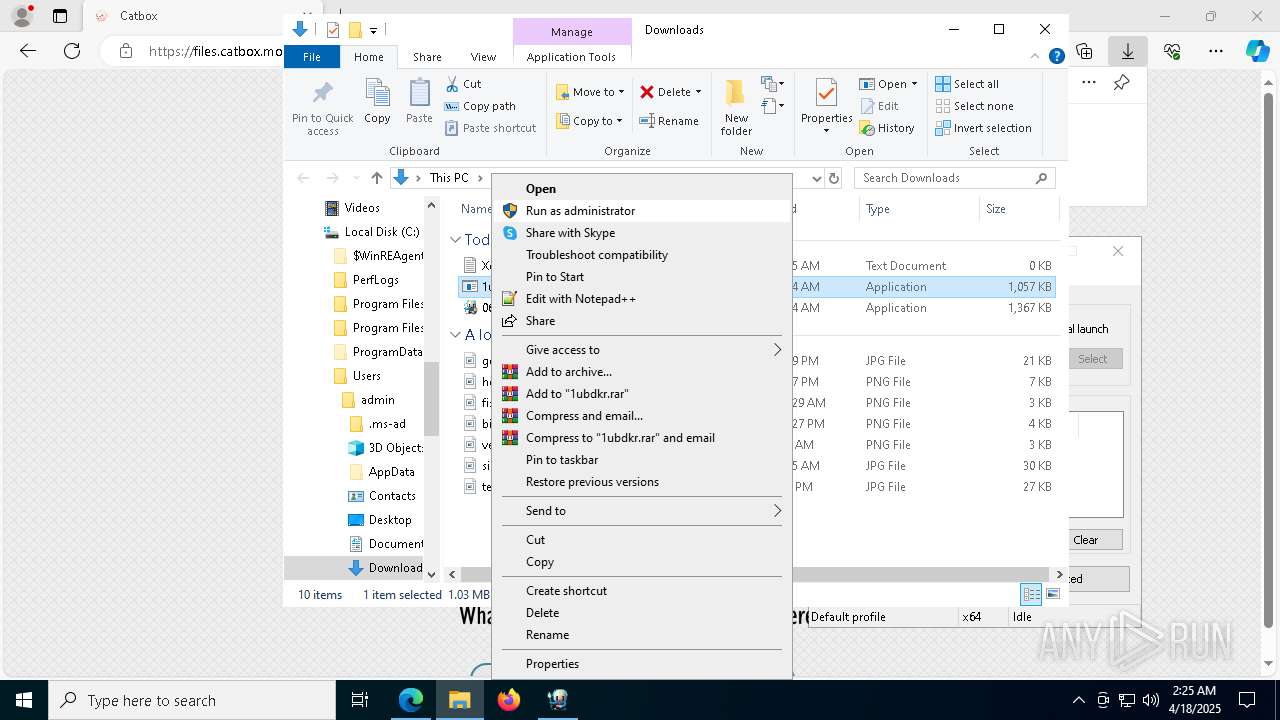1280x720 pixels.
Task: Open Application Tools tab
Action: point(571,57)
